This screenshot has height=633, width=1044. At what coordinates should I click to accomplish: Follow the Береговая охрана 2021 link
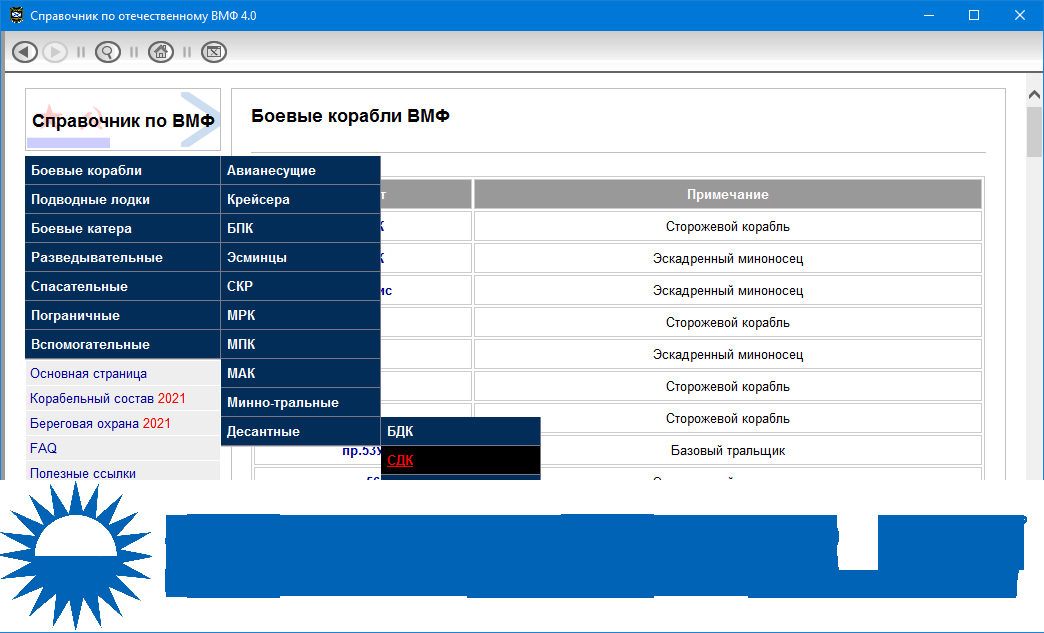click(100, 424)
